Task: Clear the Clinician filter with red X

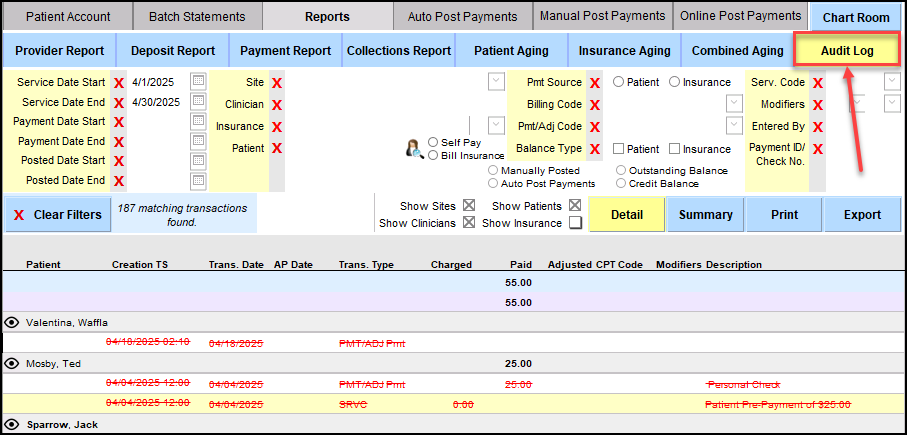Action: (277, 104)
